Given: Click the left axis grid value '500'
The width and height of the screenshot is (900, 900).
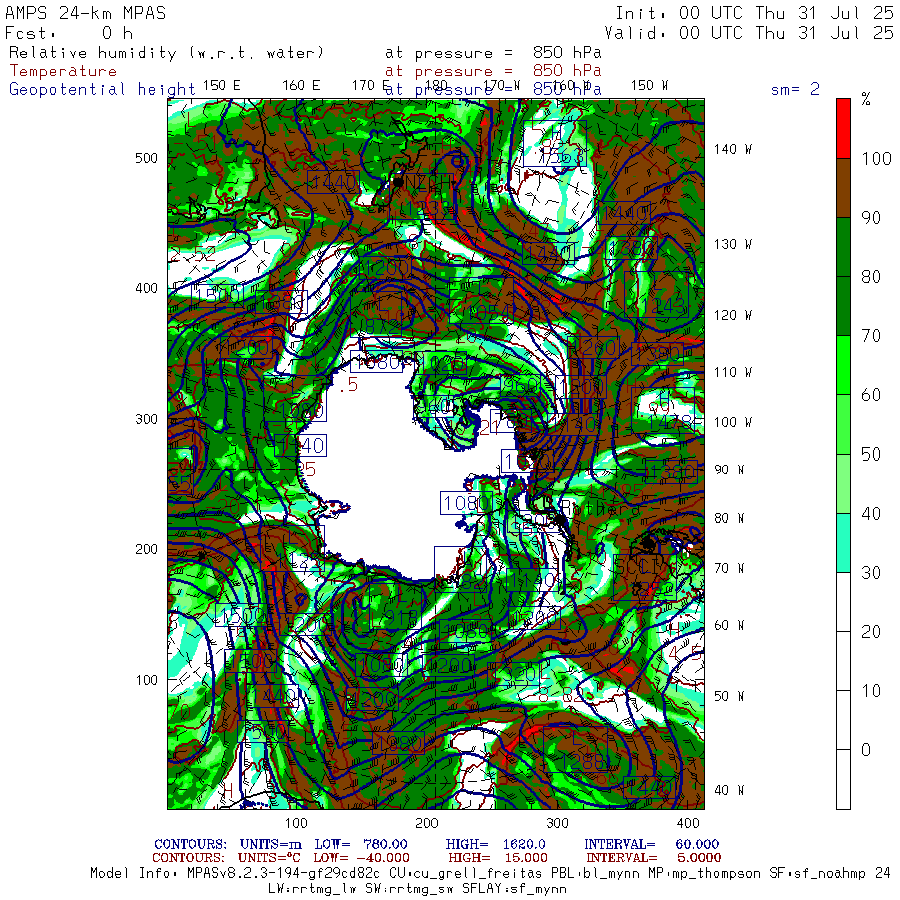Looking at the screenshot, I should 146,158.
